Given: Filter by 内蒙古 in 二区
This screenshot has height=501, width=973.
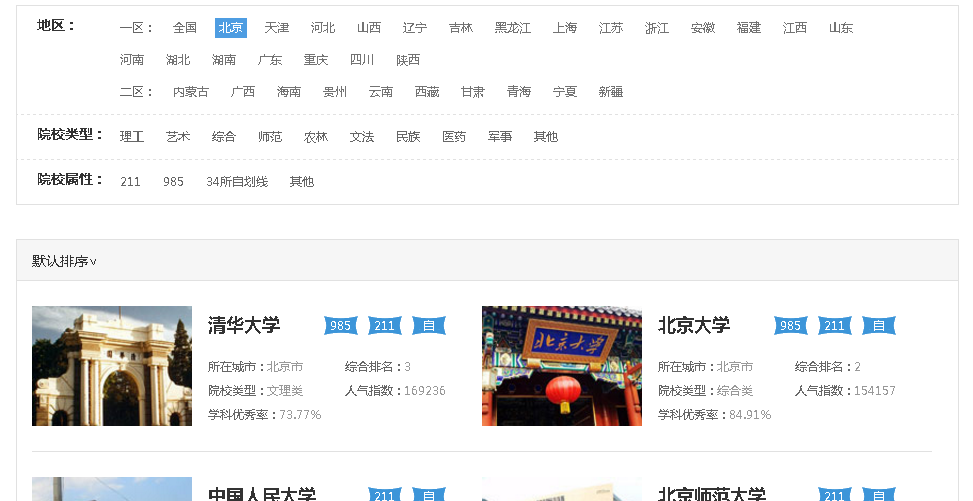Looking at the screenshot, I should click(191, 92).
